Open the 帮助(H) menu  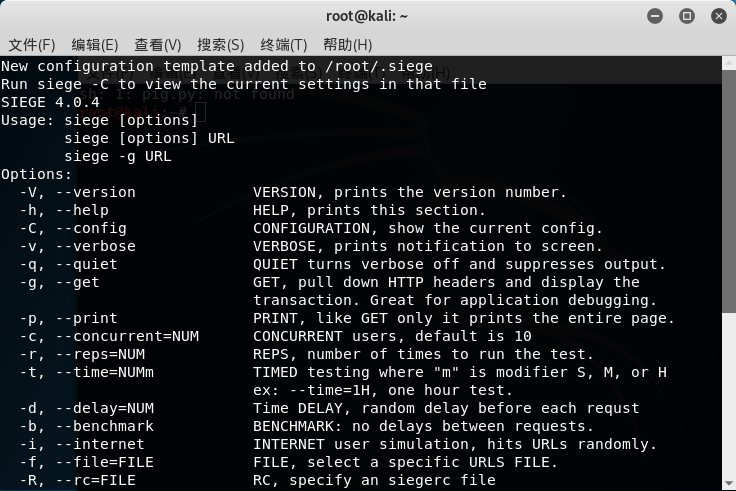[347, 45]
